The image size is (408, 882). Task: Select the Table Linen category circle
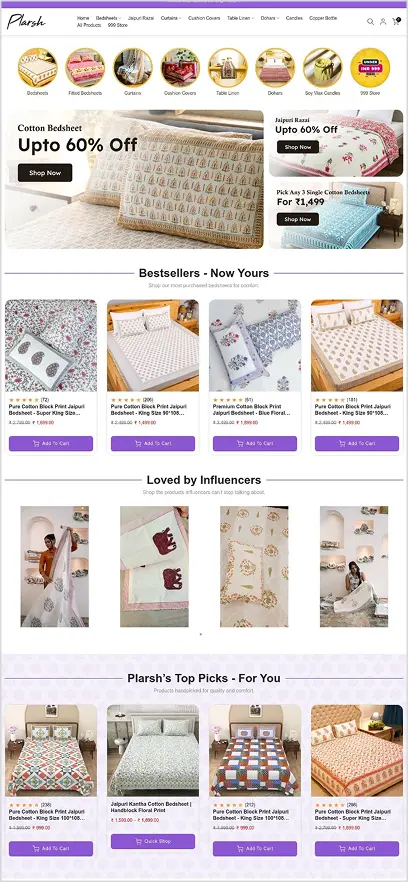coord(228,68)
